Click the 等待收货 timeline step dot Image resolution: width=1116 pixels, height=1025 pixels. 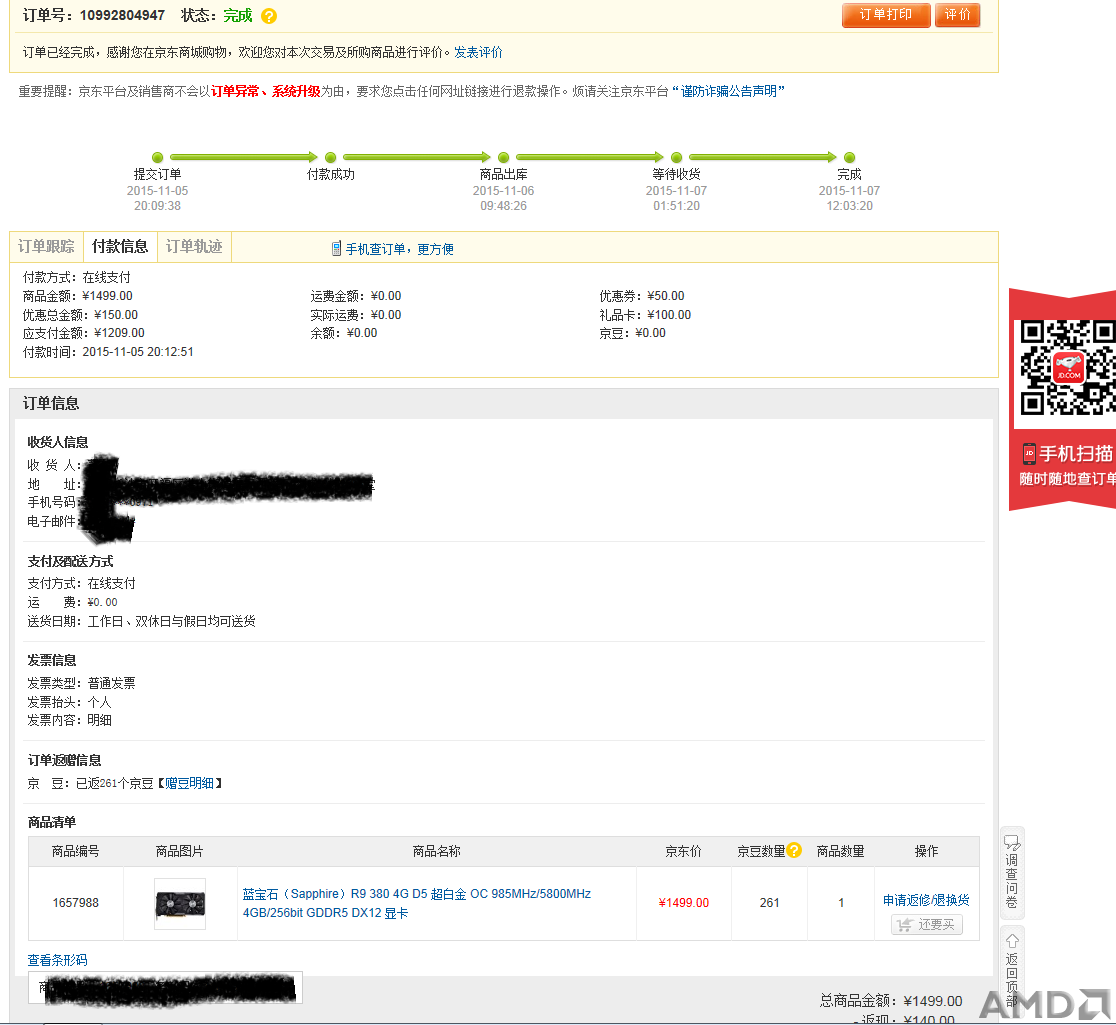tap(676, 157)
